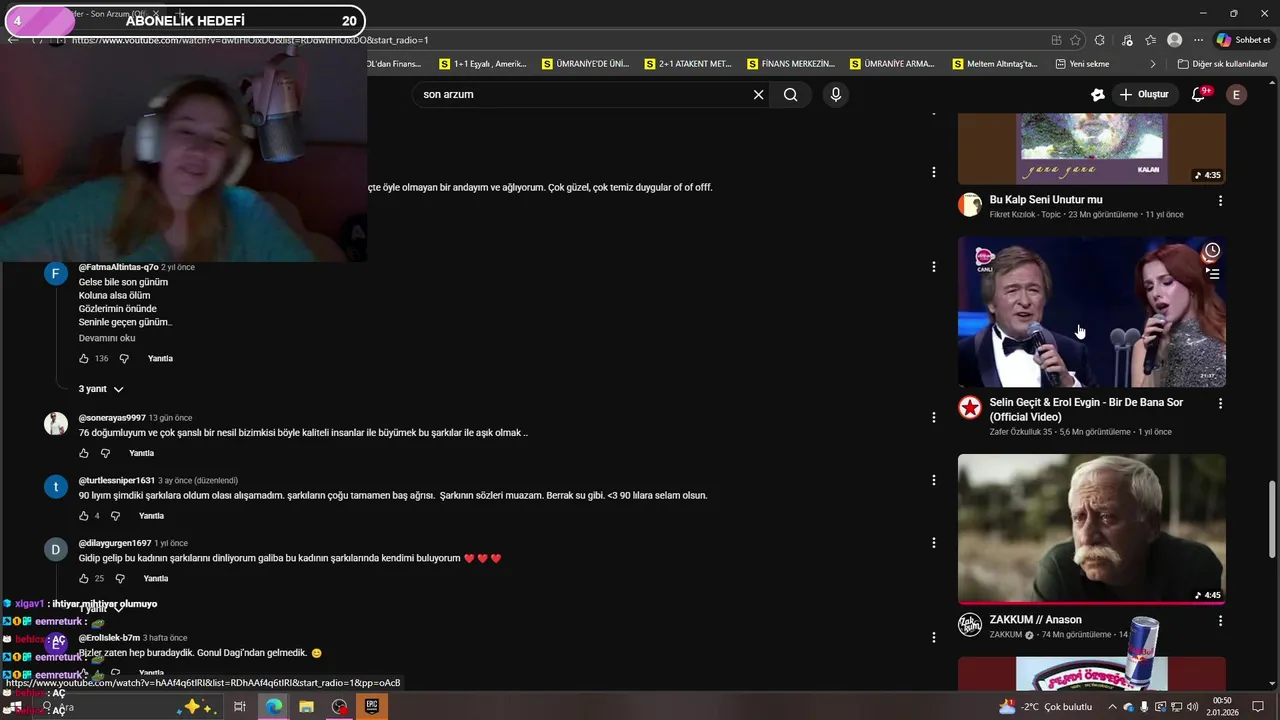Open File Explorer from the taskbar
1280x720 pixels.
[x=306, y=707]
